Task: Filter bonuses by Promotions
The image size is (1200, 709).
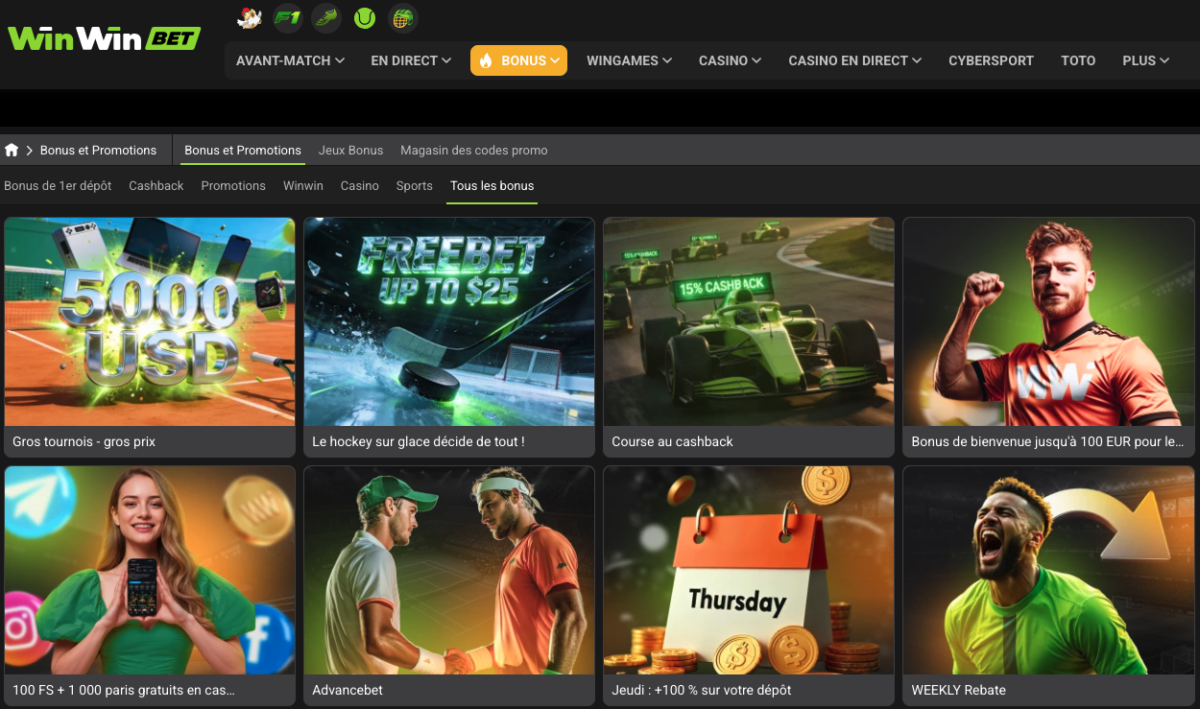Action: [x=233, y=186]
